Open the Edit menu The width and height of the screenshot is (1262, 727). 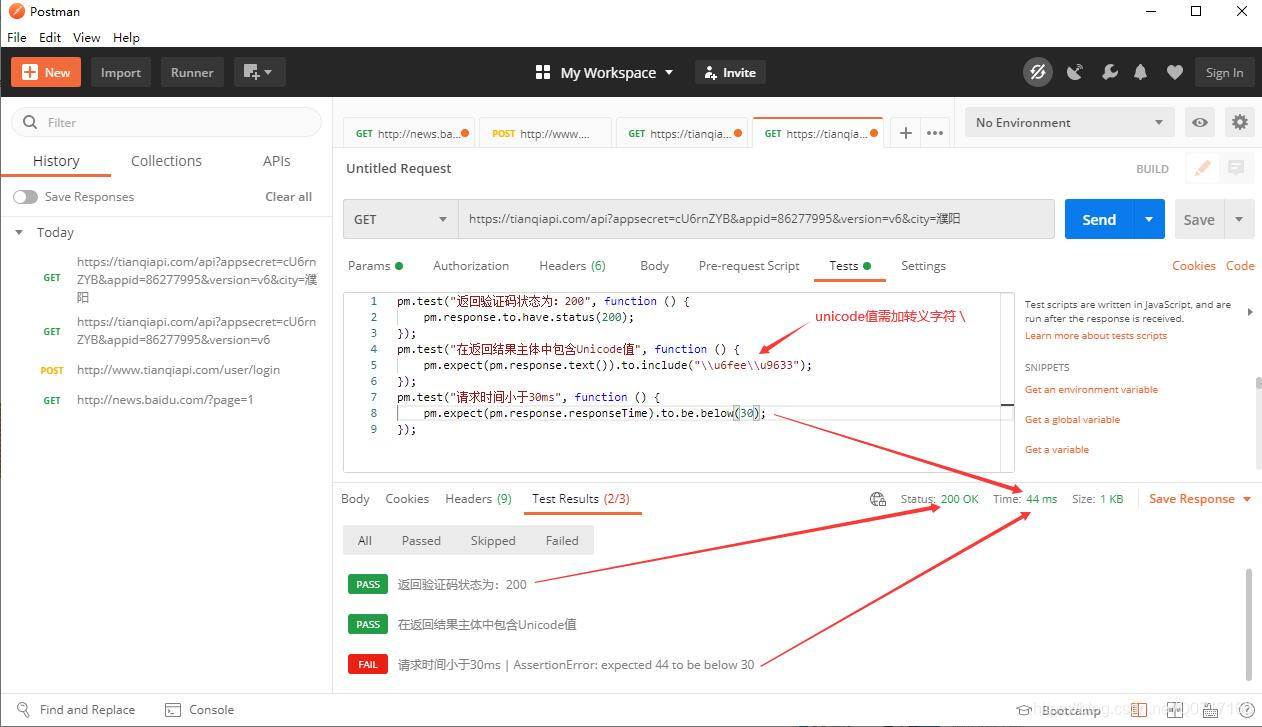(50, 37)
